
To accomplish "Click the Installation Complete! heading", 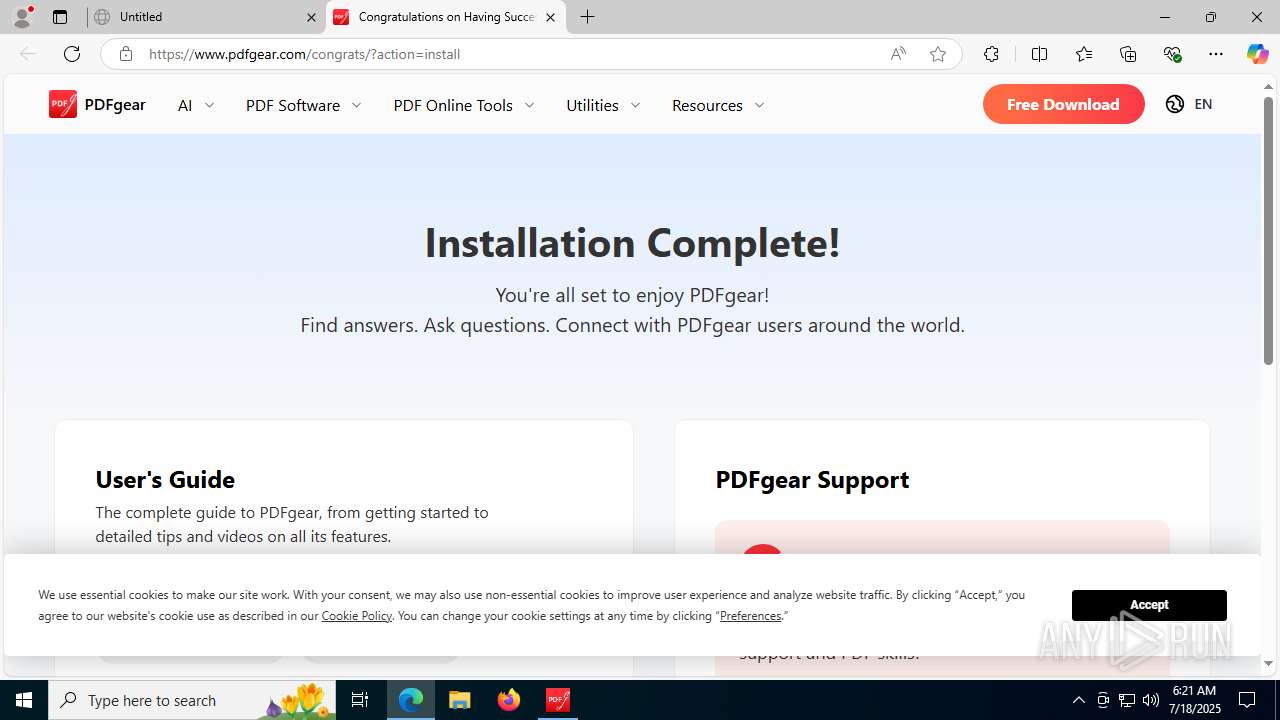I will tap(632, 243).
